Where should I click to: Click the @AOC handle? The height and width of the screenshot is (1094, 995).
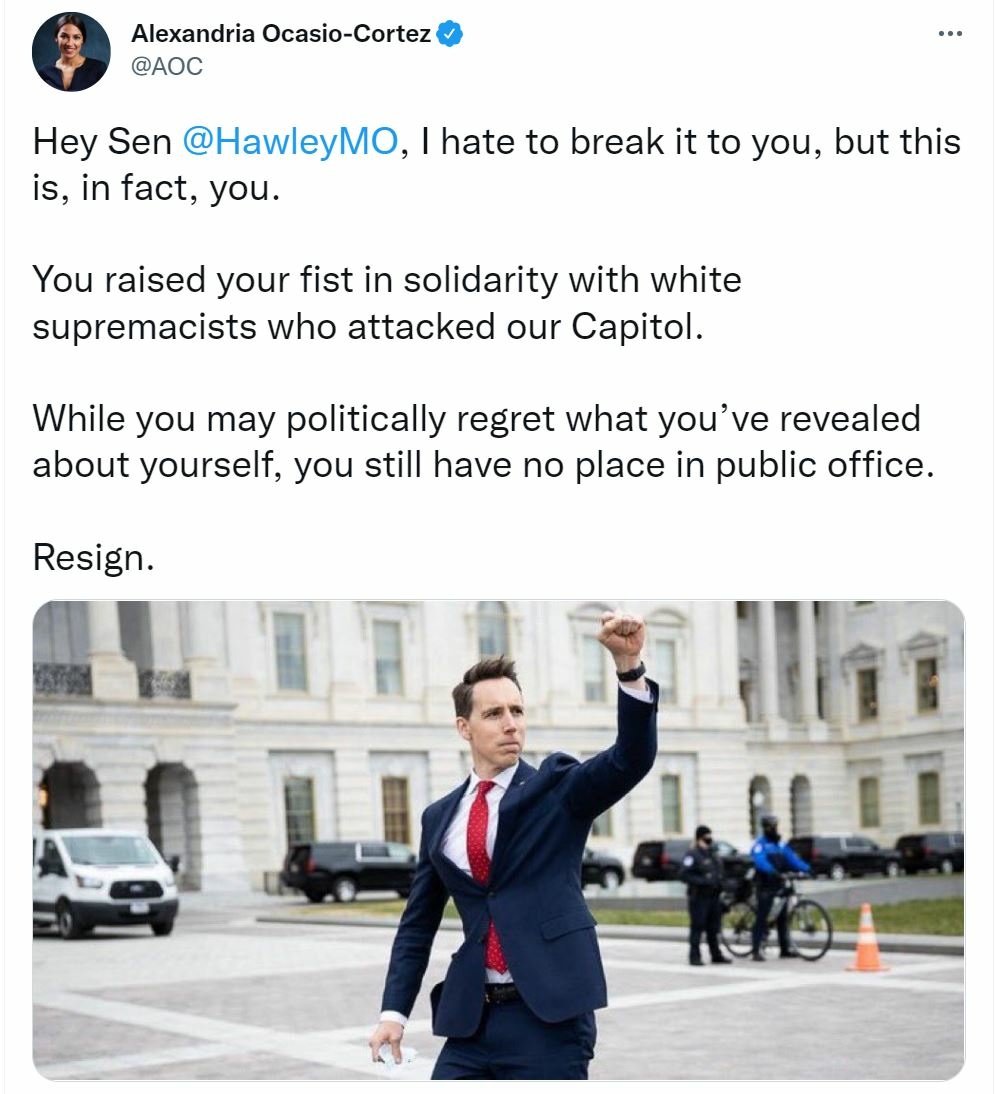pyautogui.click(x=167, y=66)
